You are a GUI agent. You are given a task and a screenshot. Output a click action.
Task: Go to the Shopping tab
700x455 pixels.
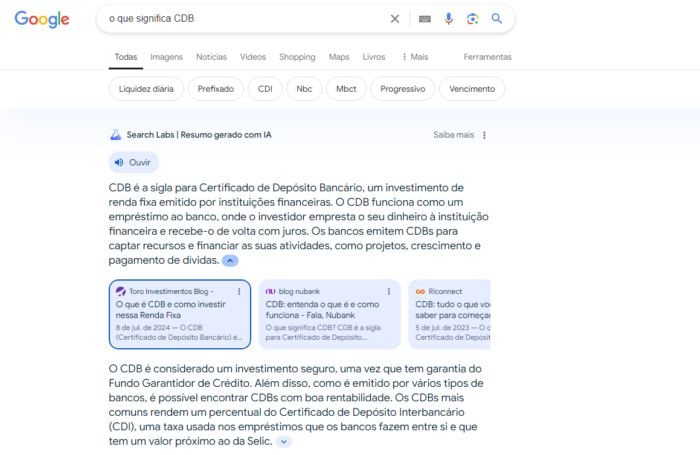297,57
